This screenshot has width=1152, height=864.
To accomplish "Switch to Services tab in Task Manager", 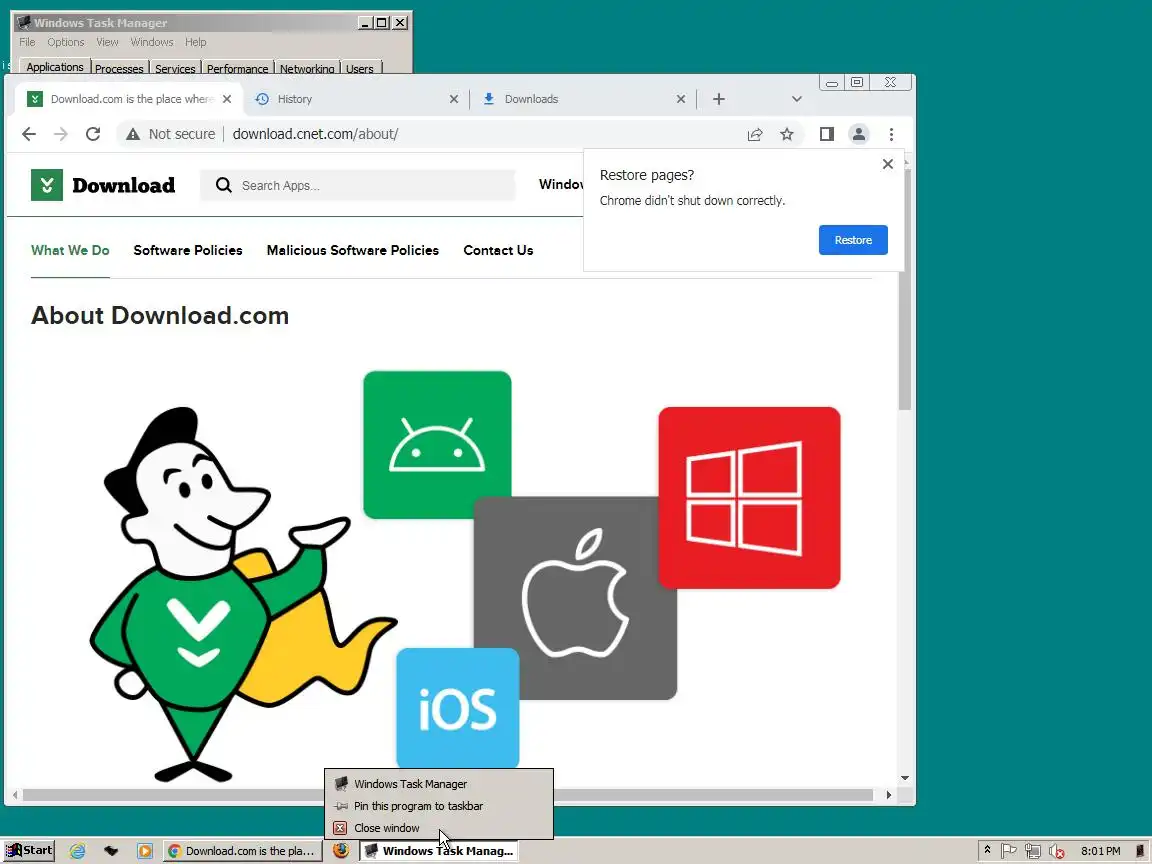I will [175, 68].
